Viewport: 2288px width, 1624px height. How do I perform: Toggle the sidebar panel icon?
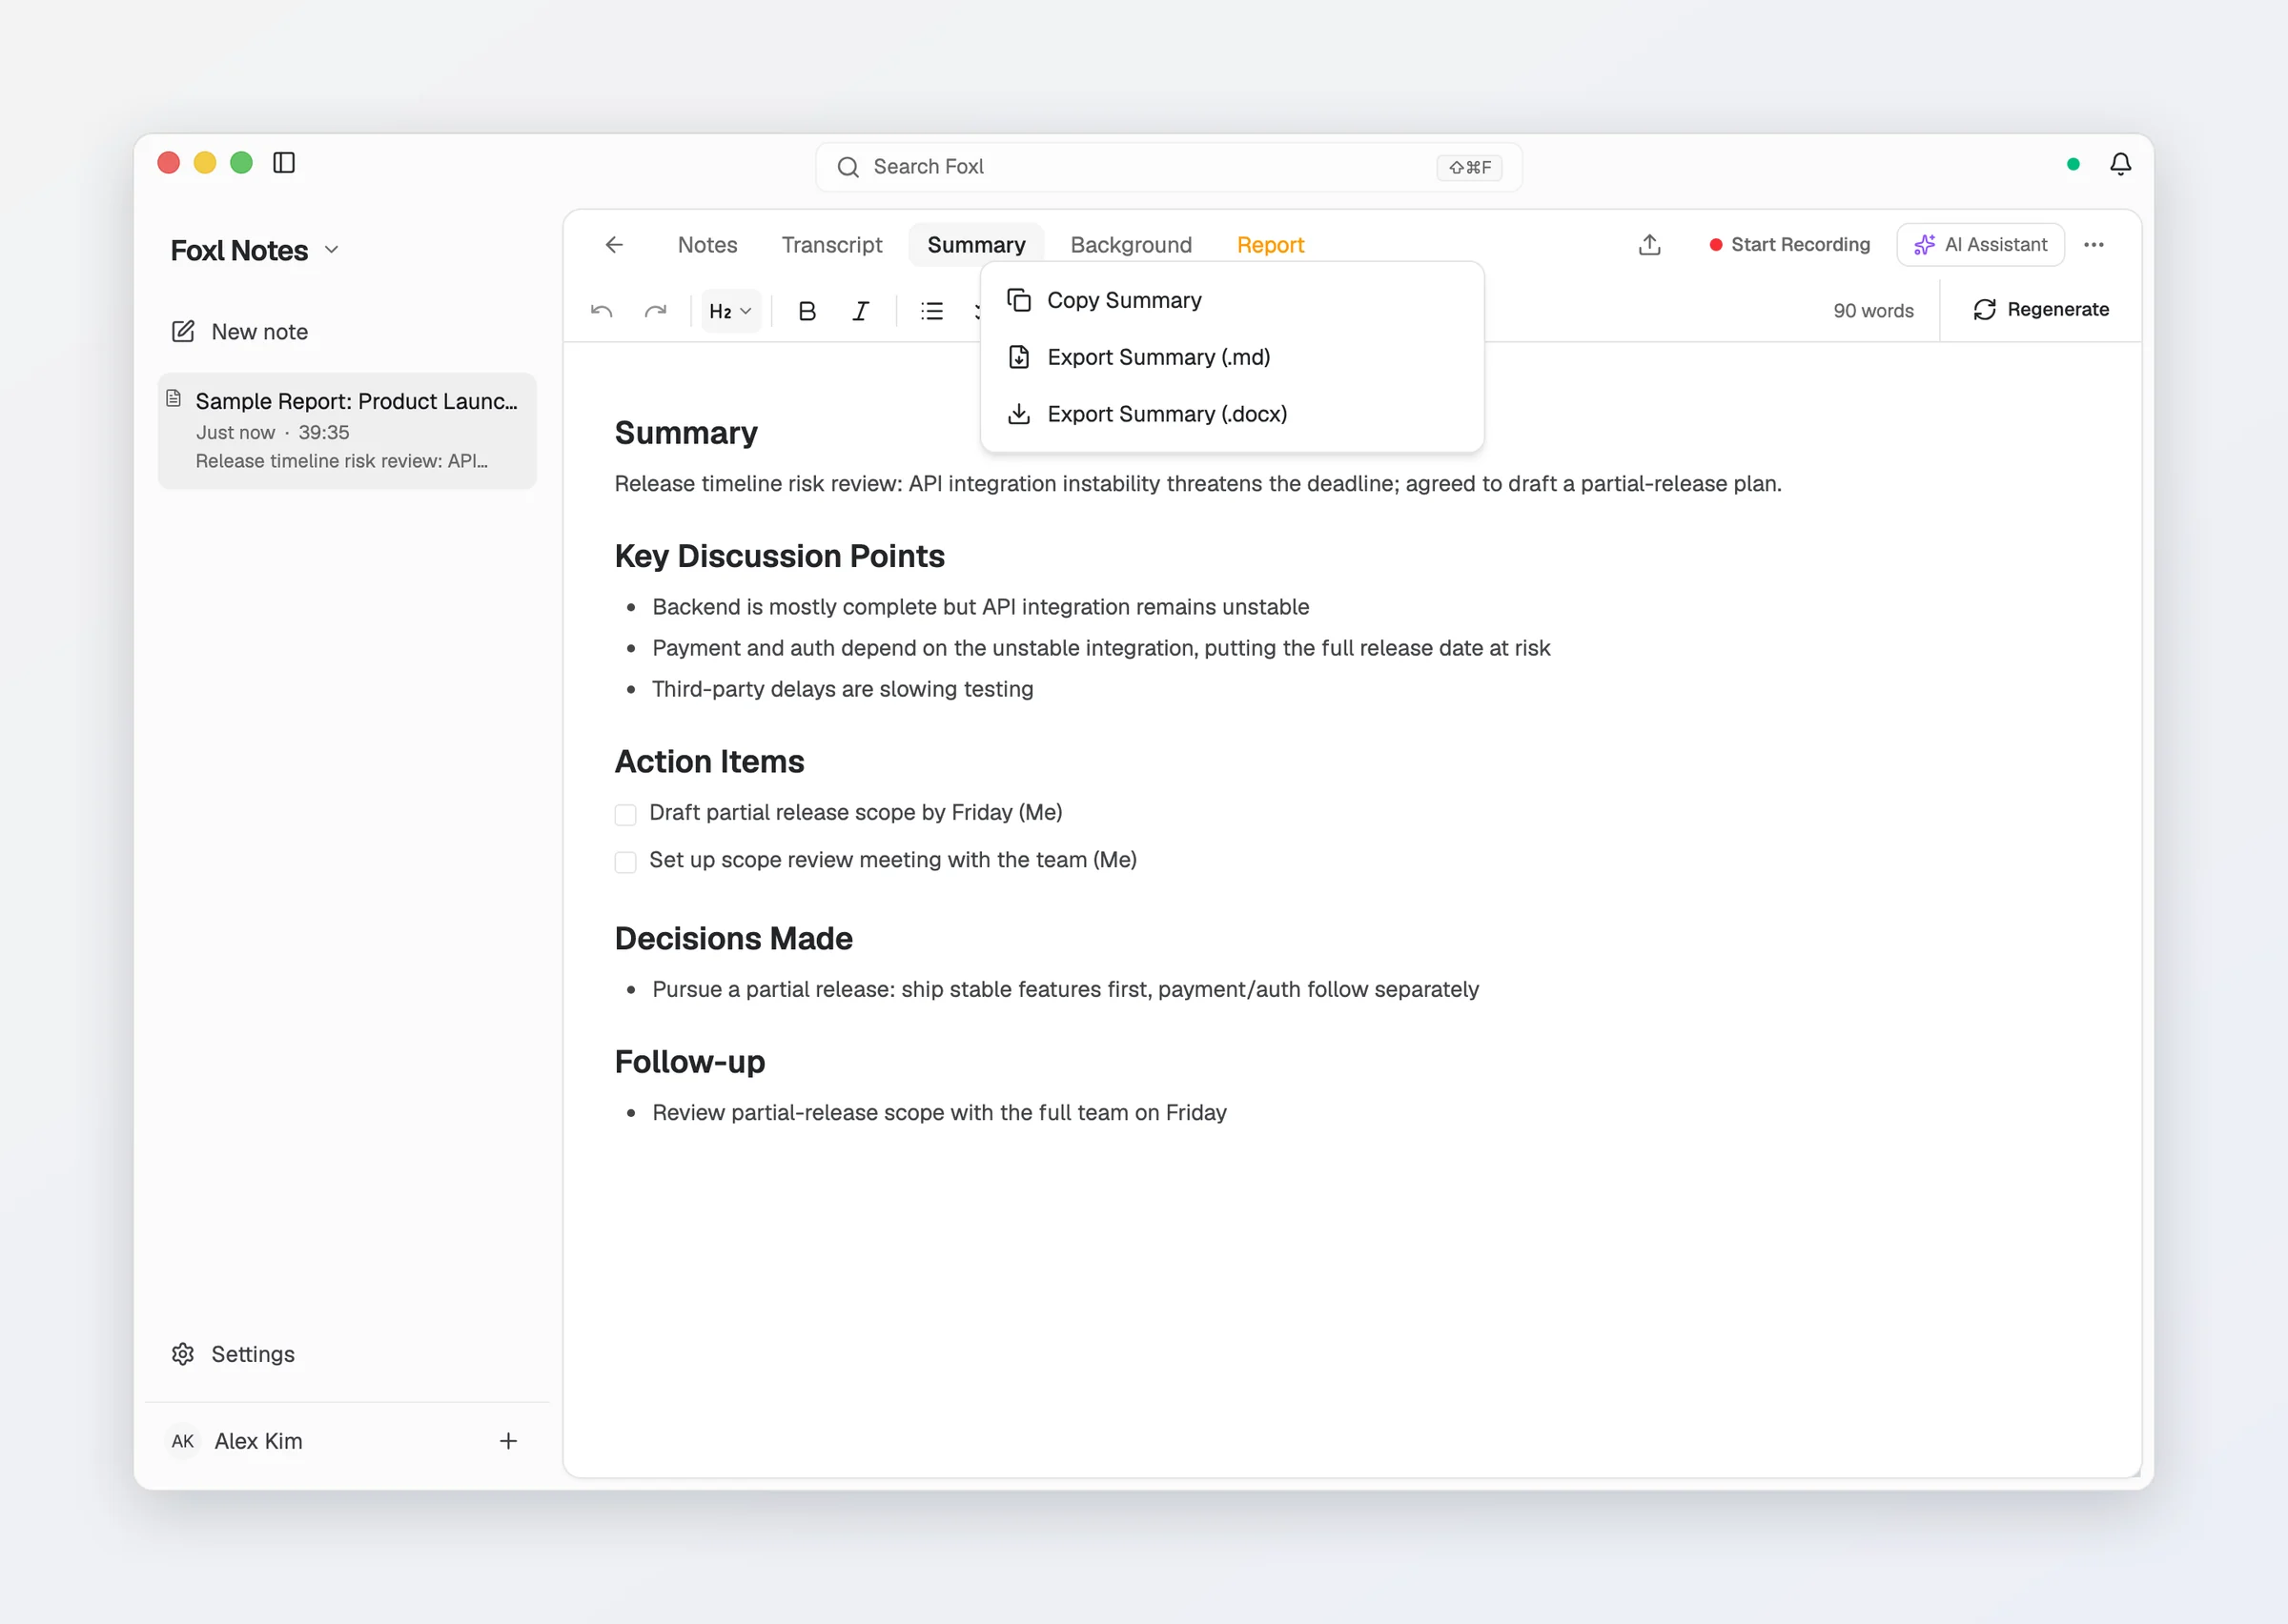[x=284, y=163]
